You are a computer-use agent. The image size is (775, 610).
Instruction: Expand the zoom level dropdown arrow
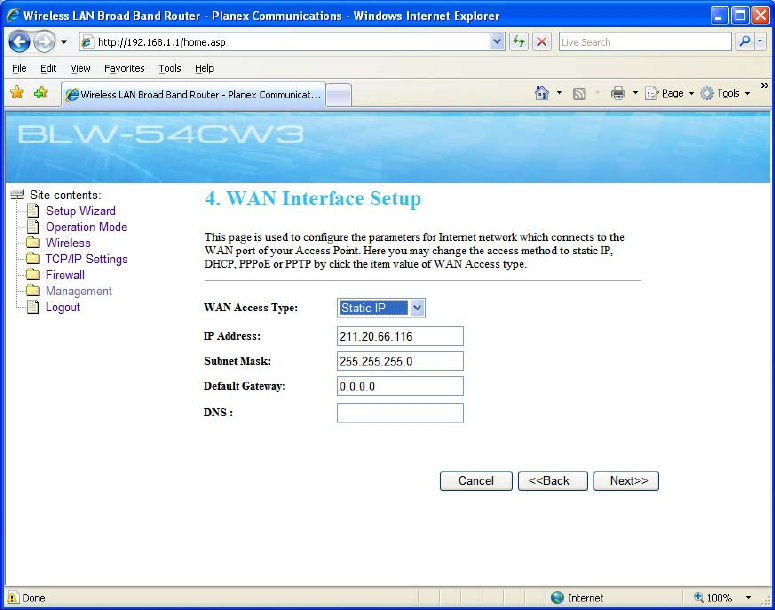click(748, 598)
